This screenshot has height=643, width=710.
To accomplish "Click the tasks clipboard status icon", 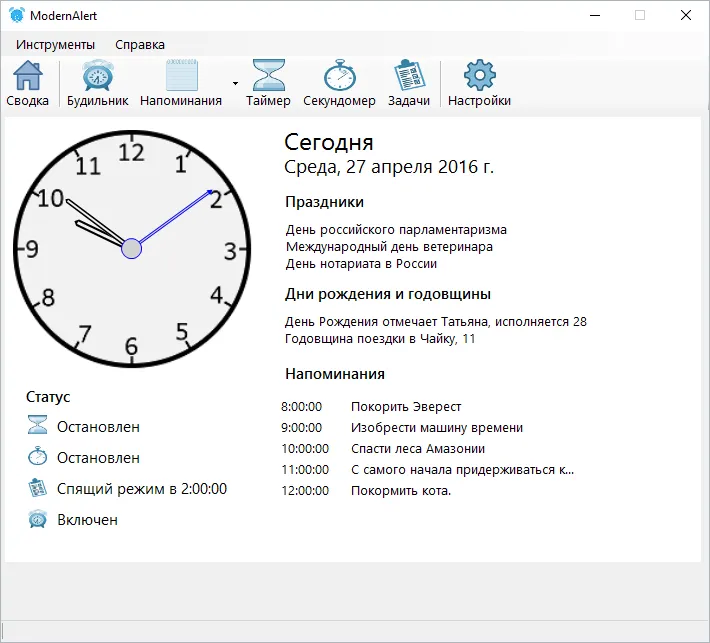I will pyautogui.click(x=38, y=488).
